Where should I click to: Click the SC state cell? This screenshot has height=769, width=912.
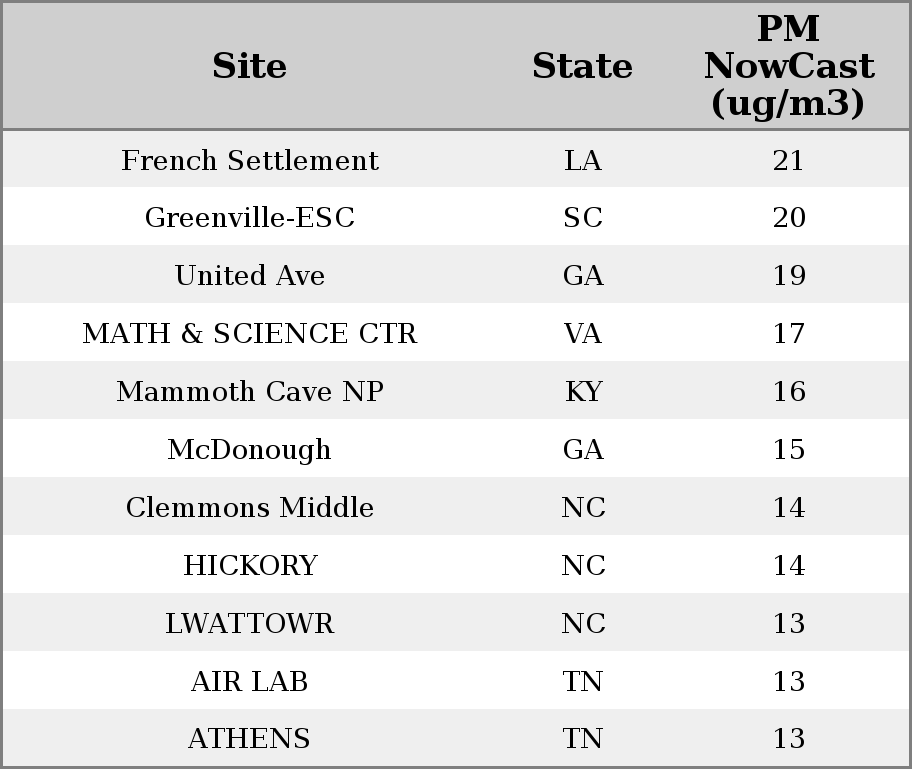(x=583, y=218)
